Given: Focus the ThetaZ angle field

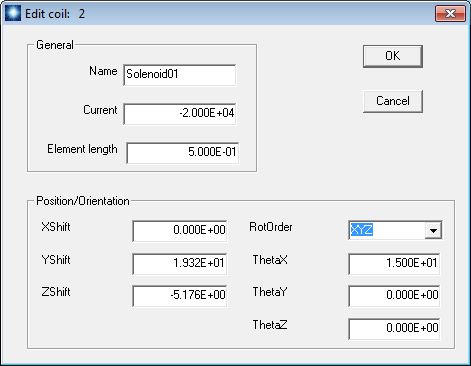Looking at the screenshot, I should [x=394, y=329].
